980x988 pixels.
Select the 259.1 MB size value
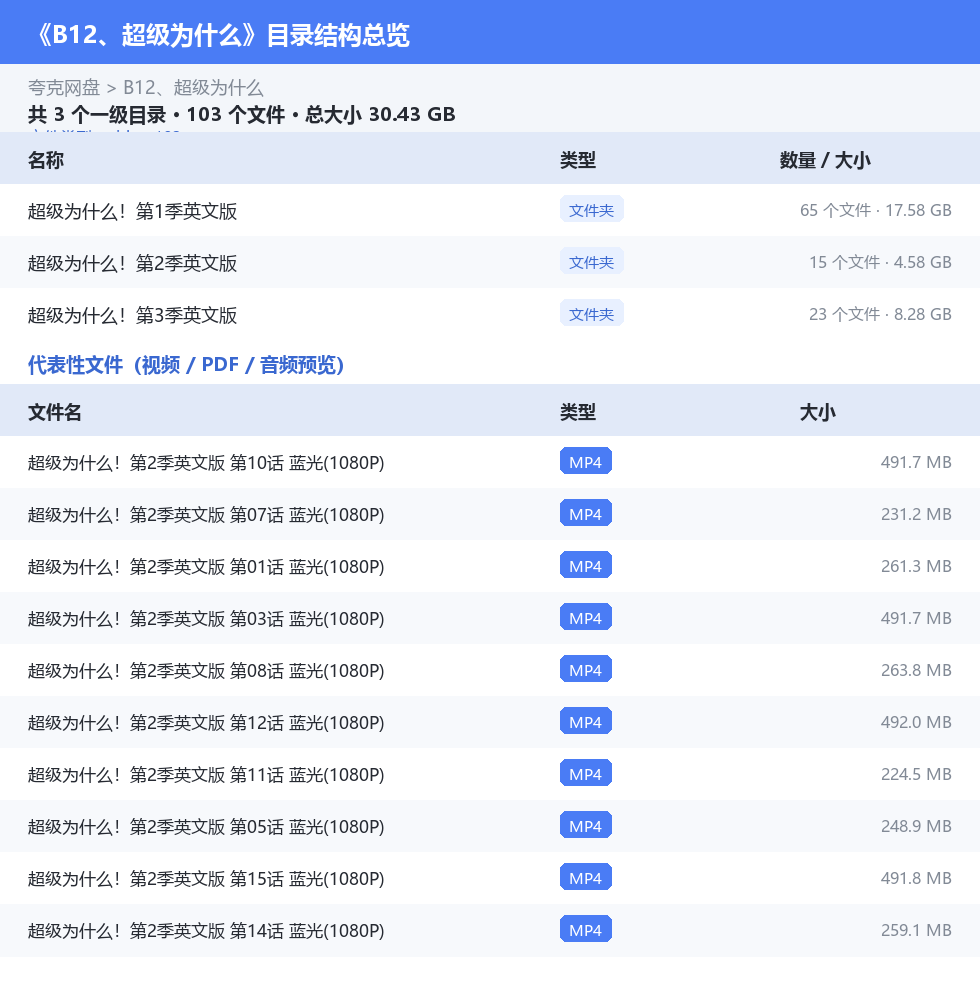[916, 930]
